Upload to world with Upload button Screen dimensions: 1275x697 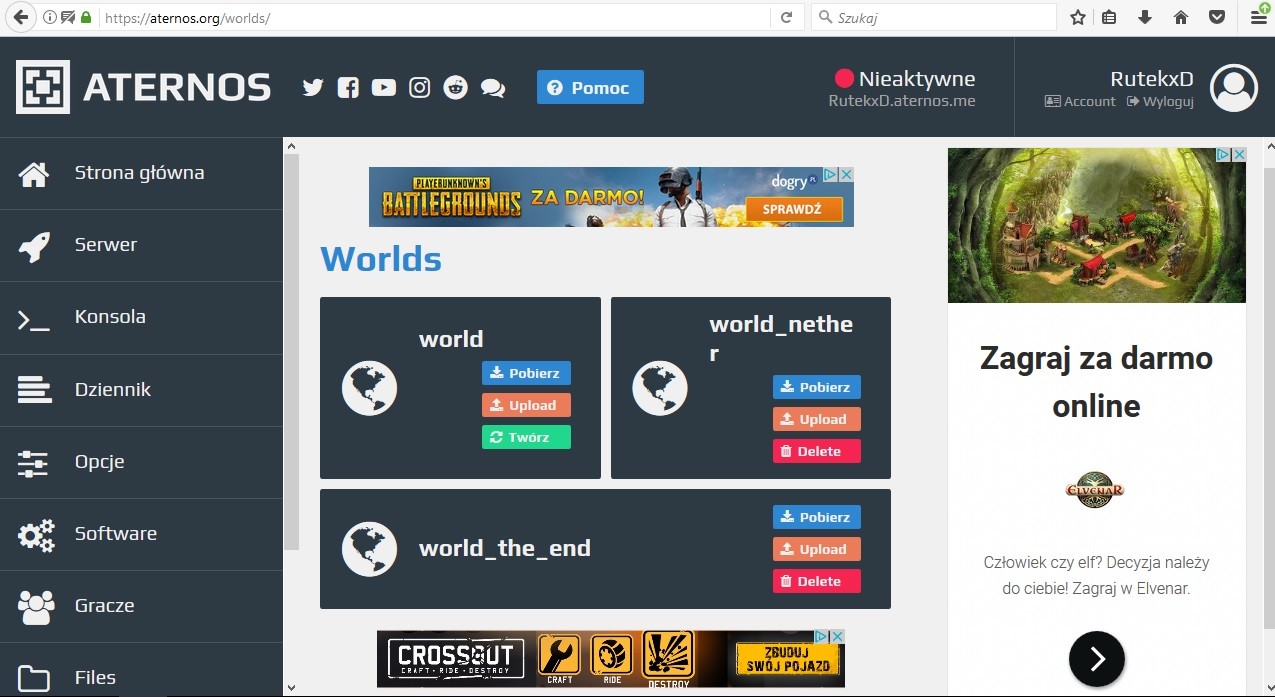click(526, 405)
